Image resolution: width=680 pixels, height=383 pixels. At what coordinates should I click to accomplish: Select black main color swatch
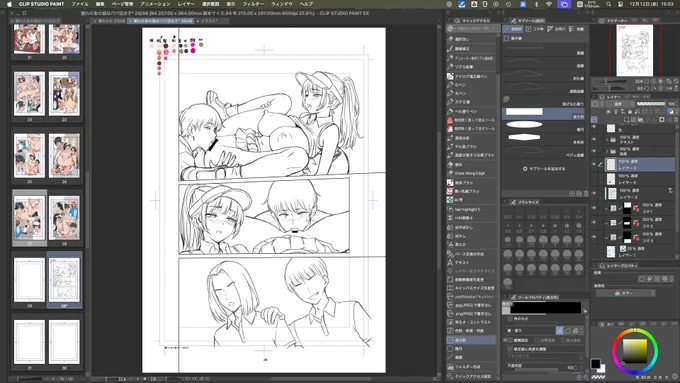[x=595, y=363]
